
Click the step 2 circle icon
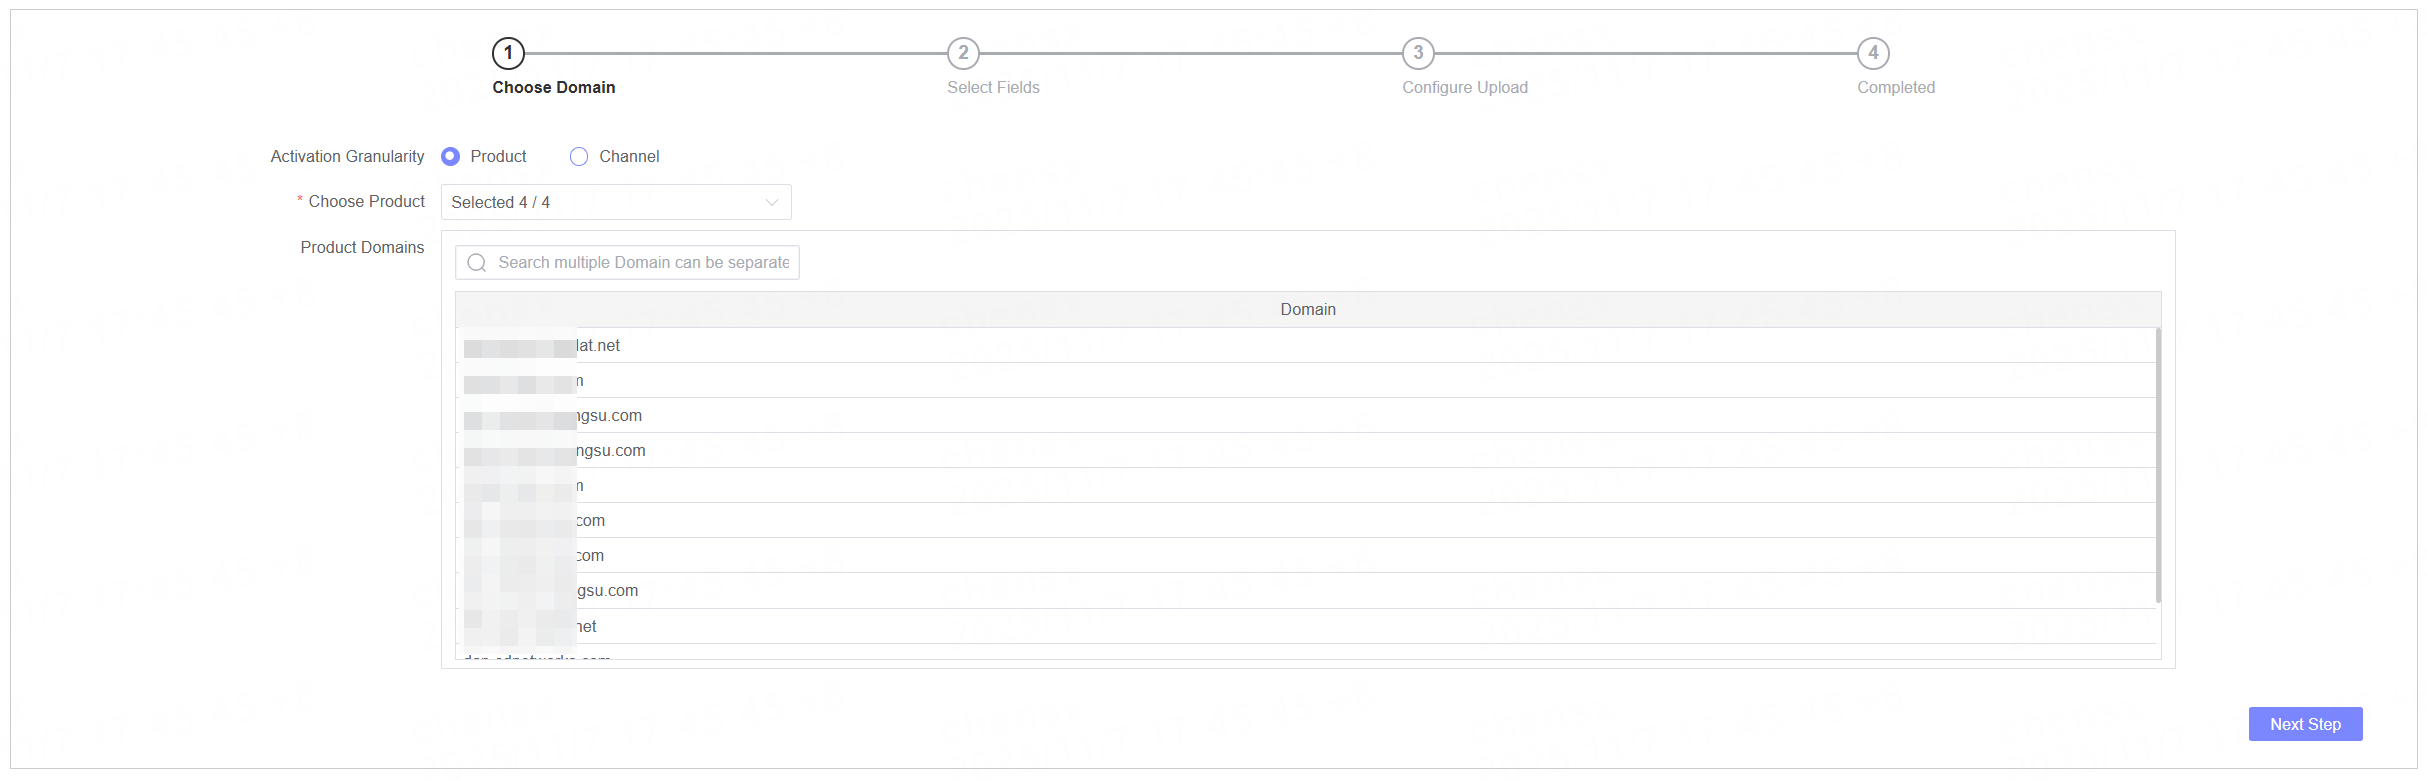[963, 53]
